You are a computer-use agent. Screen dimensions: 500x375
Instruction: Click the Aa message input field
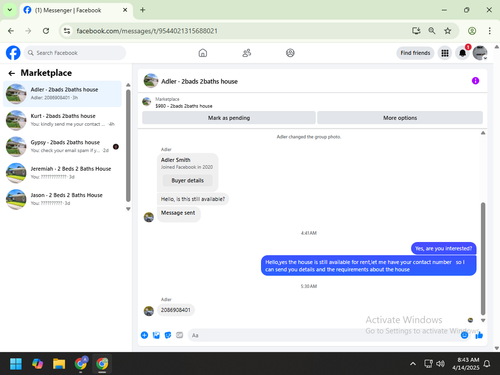(322, 335)
